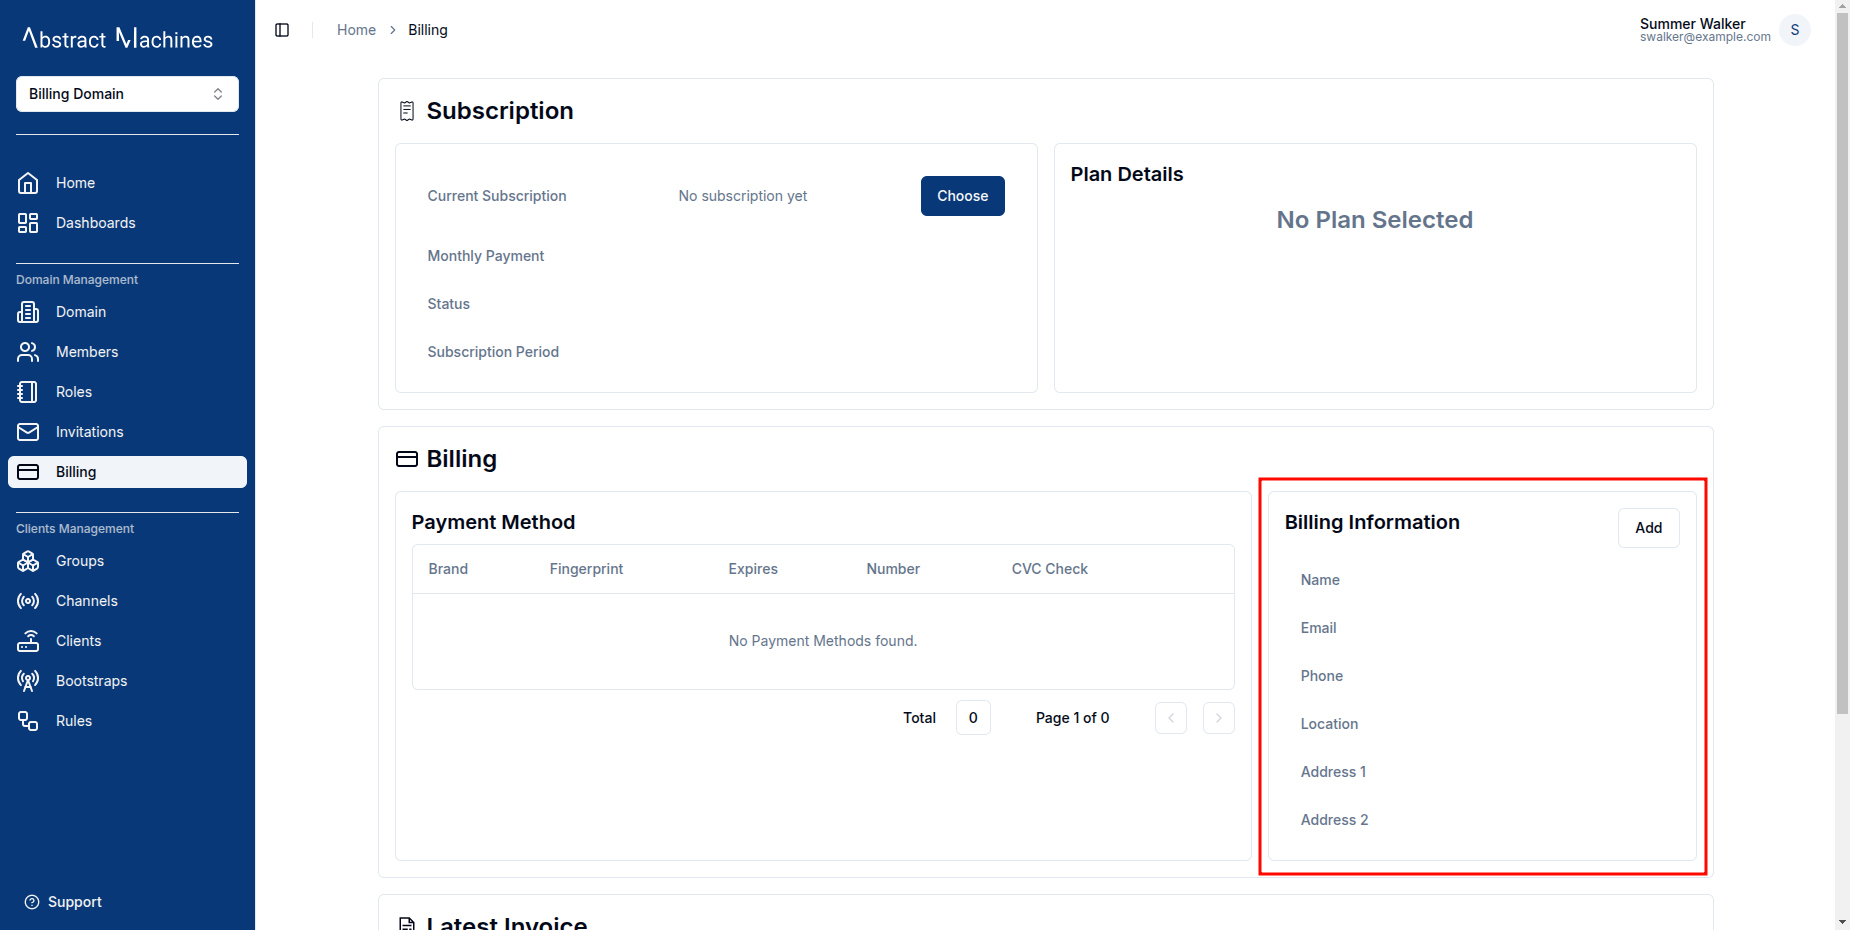
Task: Click 'No Payment Methods found.' text
Action: click(x=823, y=641)
